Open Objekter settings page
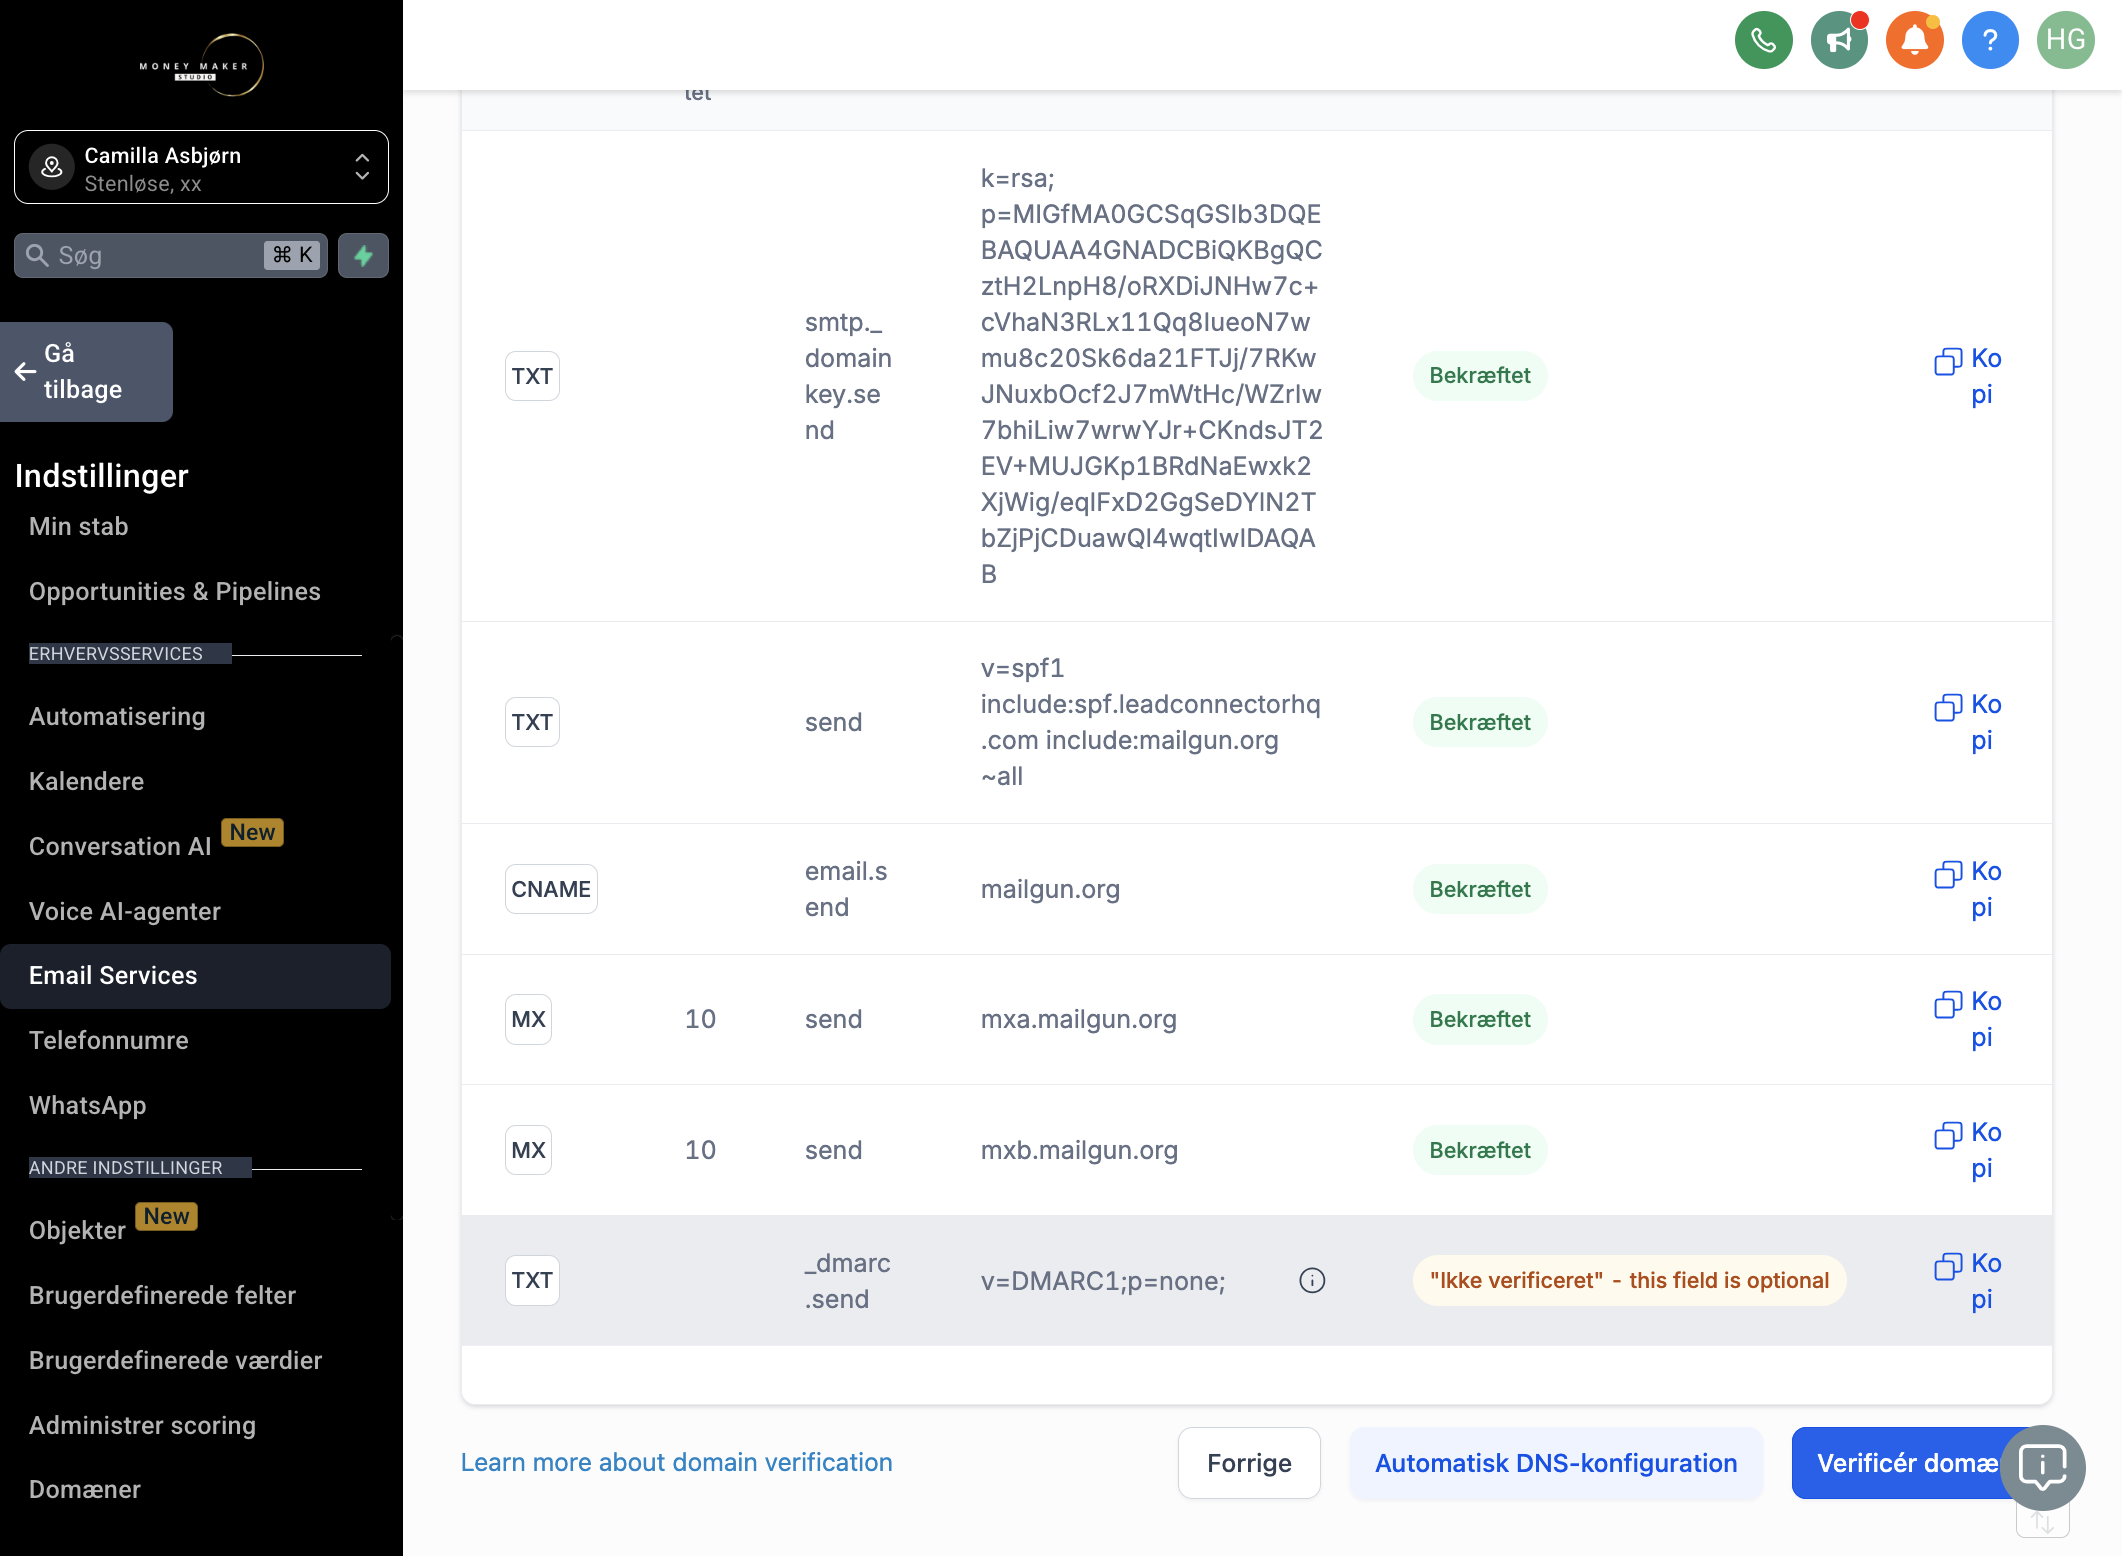 [x=78, y=1230]
